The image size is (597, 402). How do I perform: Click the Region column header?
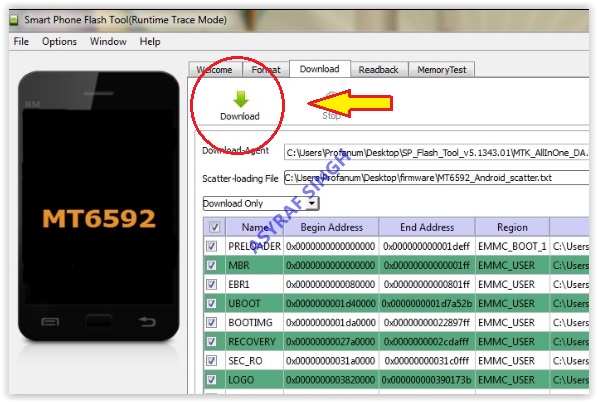(512, 227)
